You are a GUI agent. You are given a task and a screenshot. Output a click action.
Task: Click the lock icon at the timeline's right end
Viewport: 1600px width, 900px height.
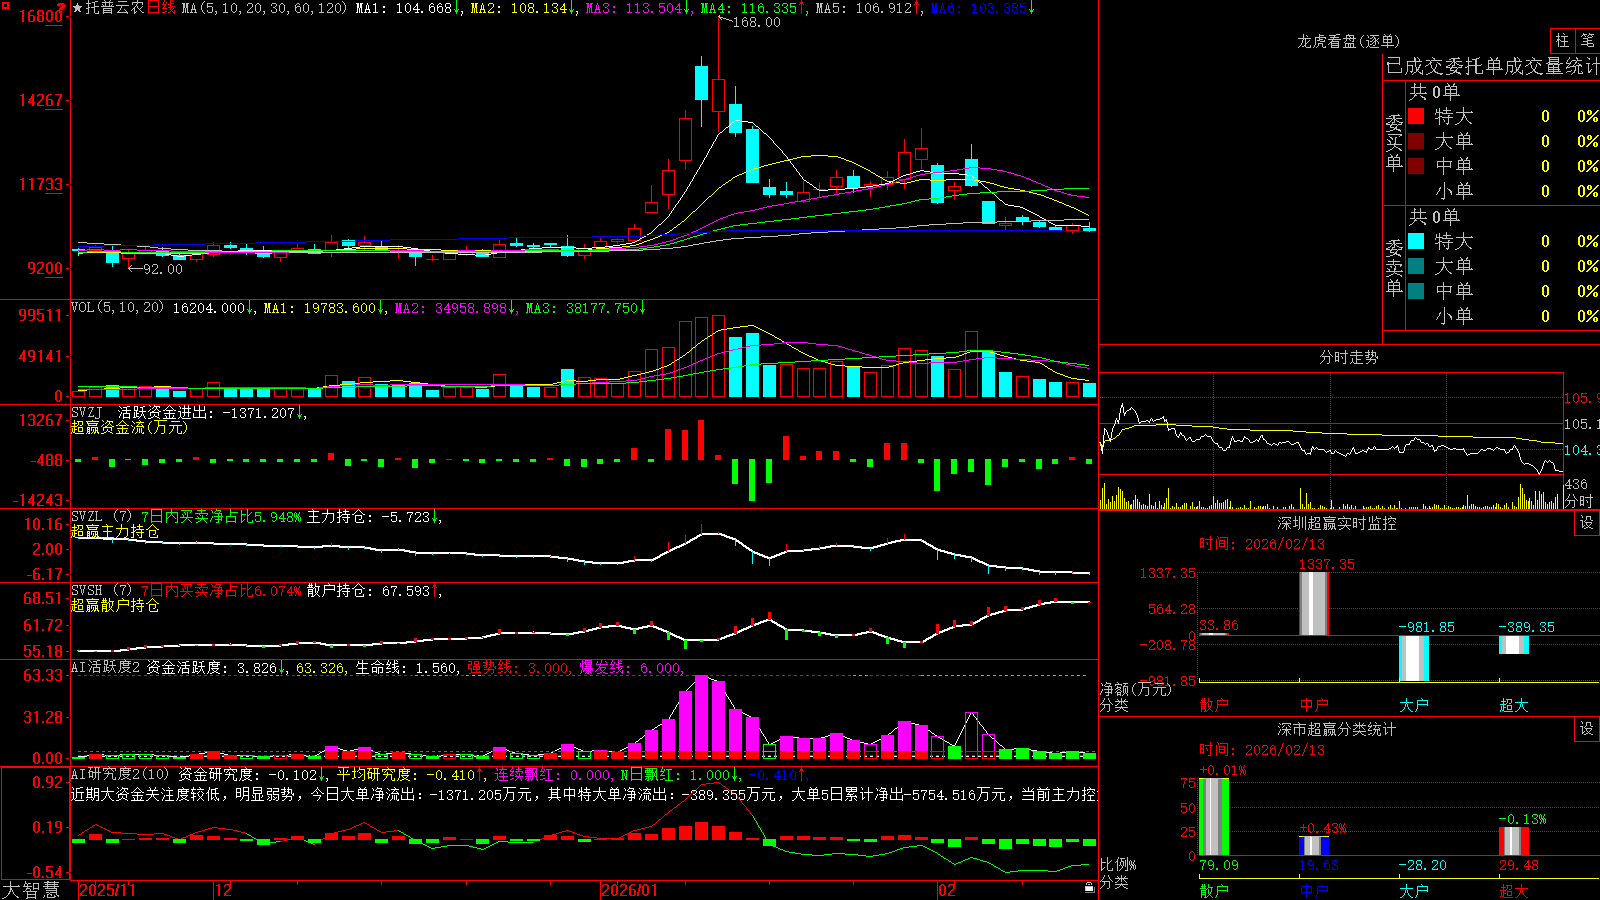[x=1090, y=888]
